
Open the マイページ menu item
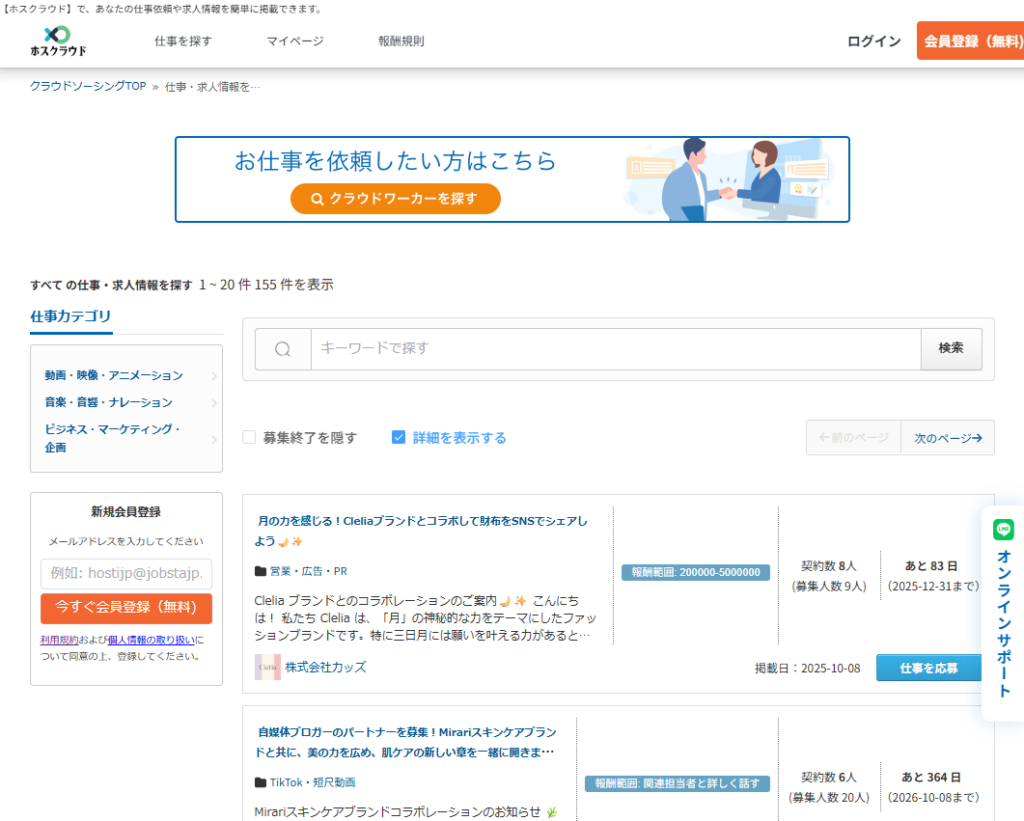pyautogui.click(x=295, y=41)
